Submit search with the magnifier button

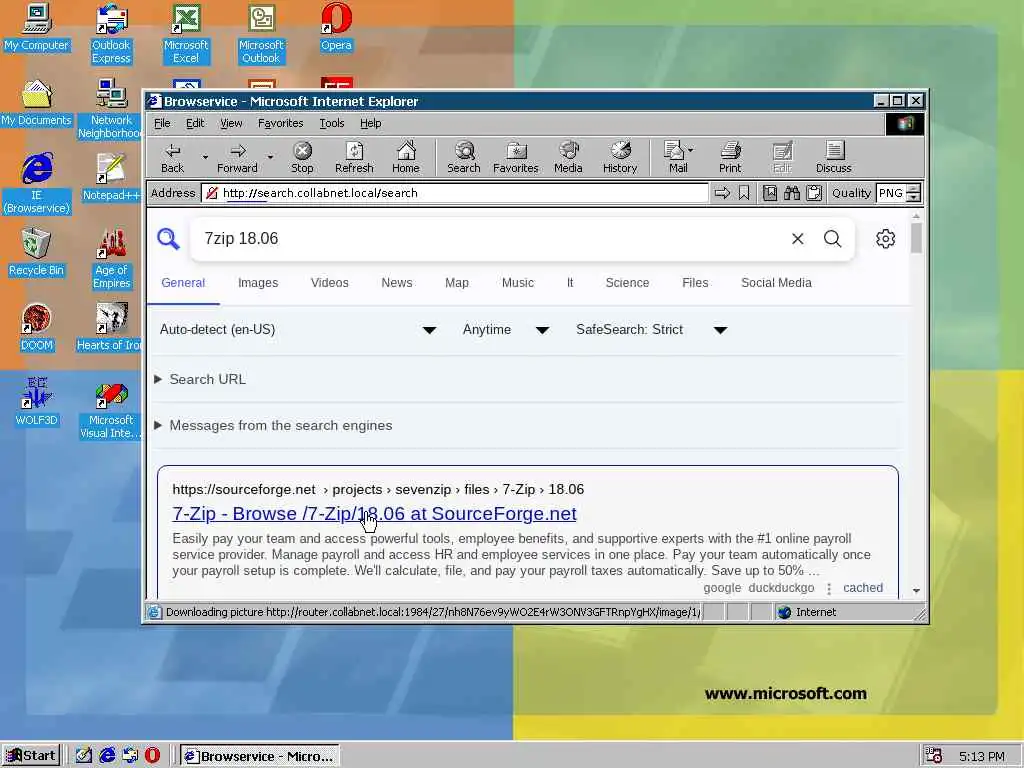(833, 239)
